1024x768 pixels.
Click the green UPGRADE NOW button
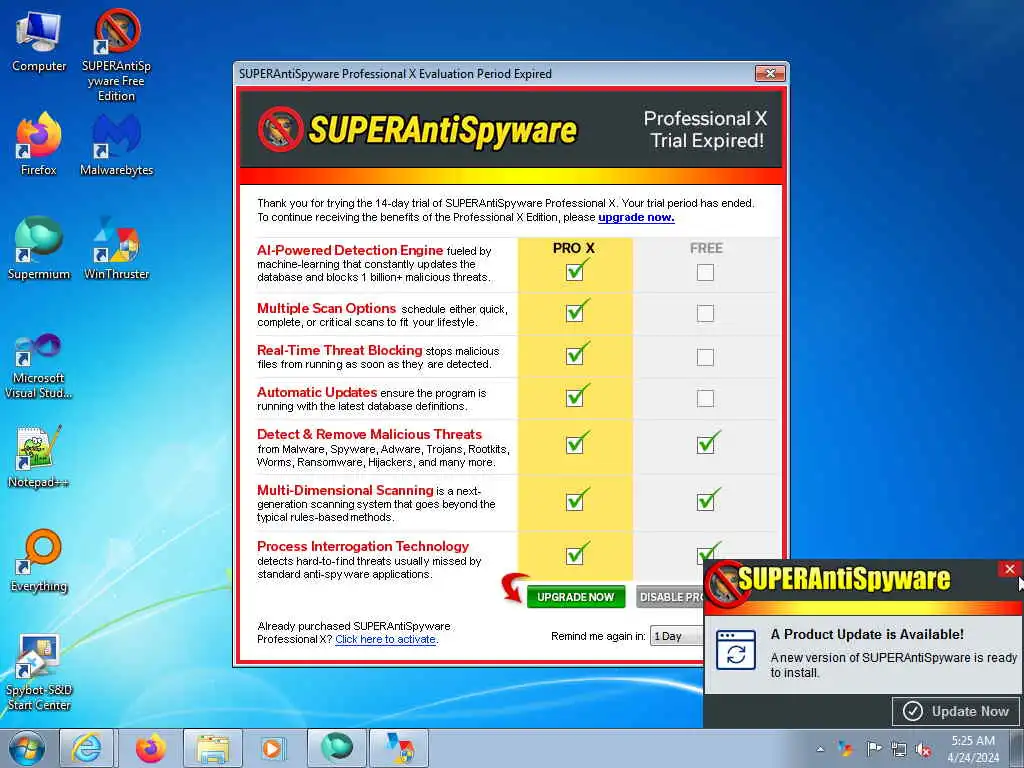(575, 597)
